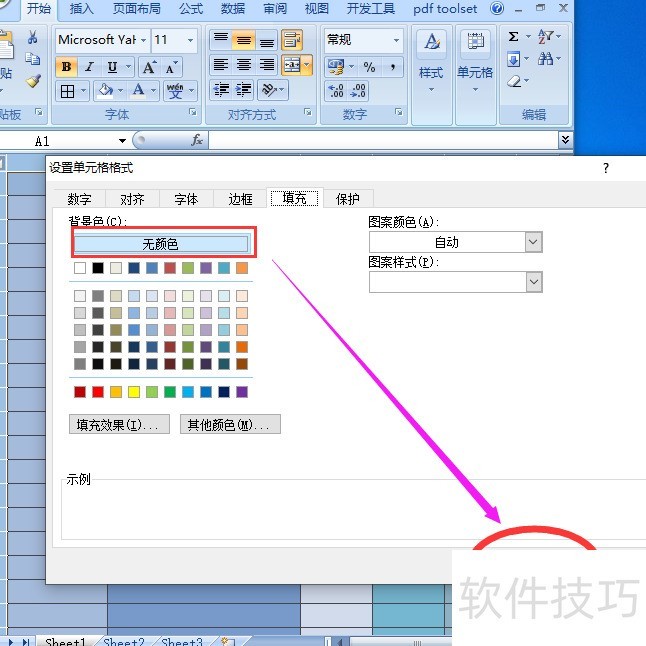The image size is (646, 646).
Task: Click the Fill down-arrow icon in editing group
Action: (x=513, y=59)
